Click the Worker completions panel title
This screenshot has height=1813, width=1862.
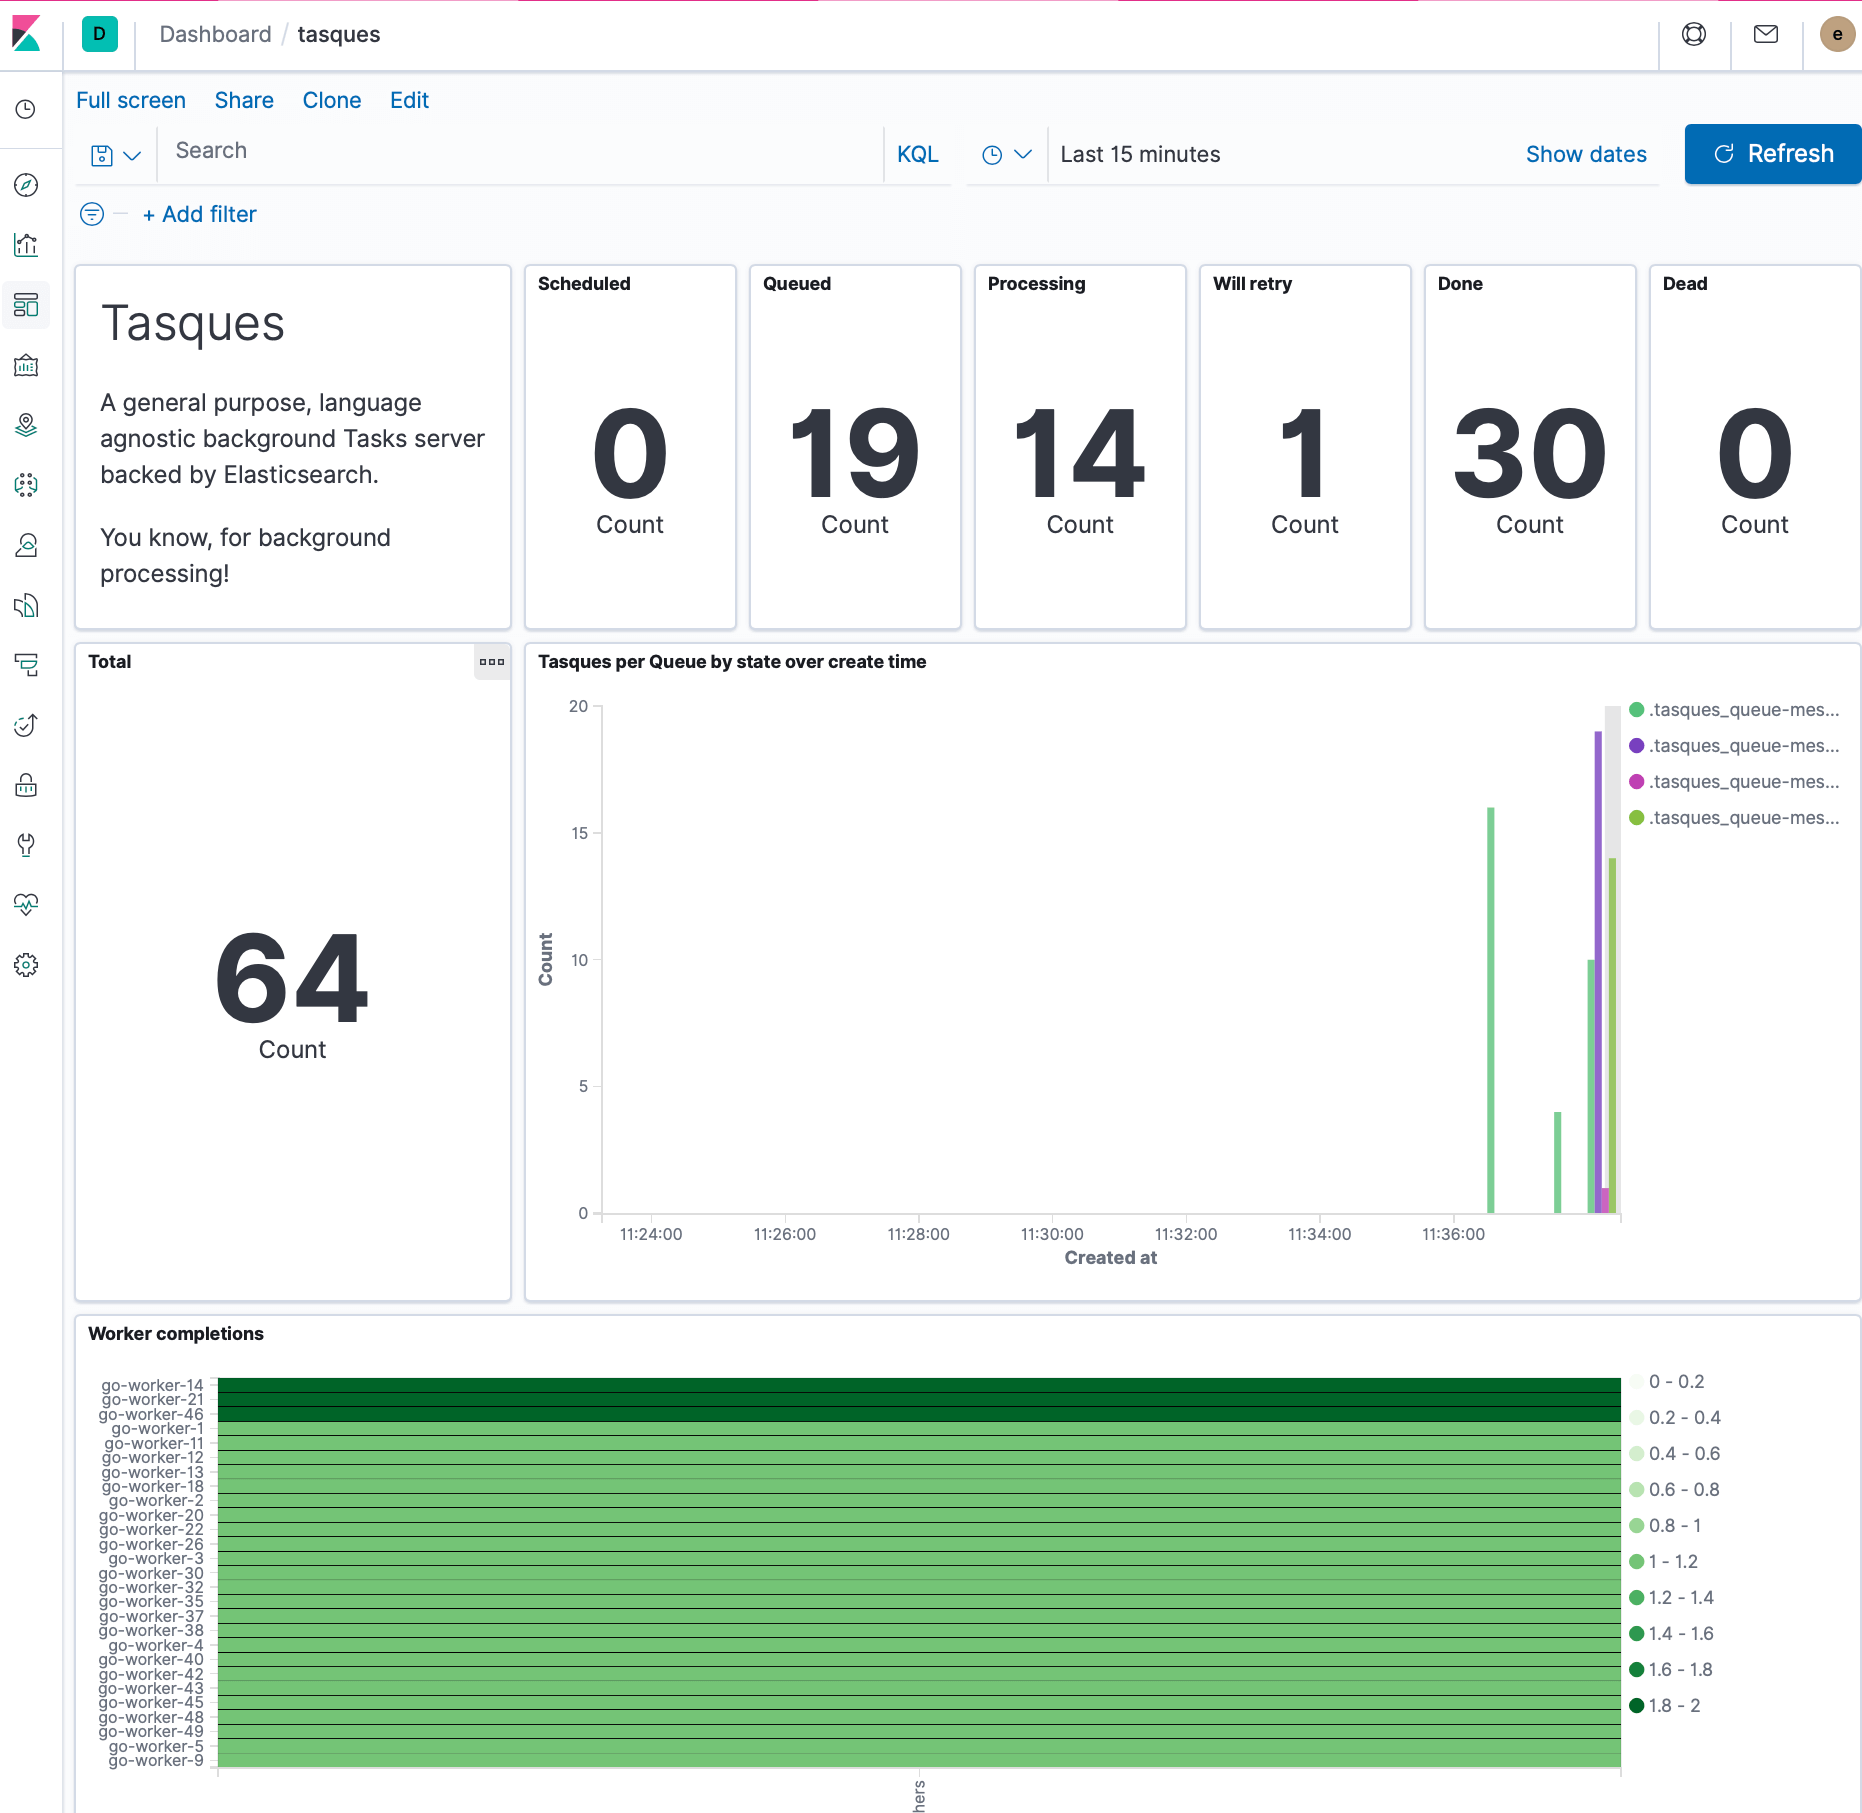pyautogui.click(x=176, y=1334)
